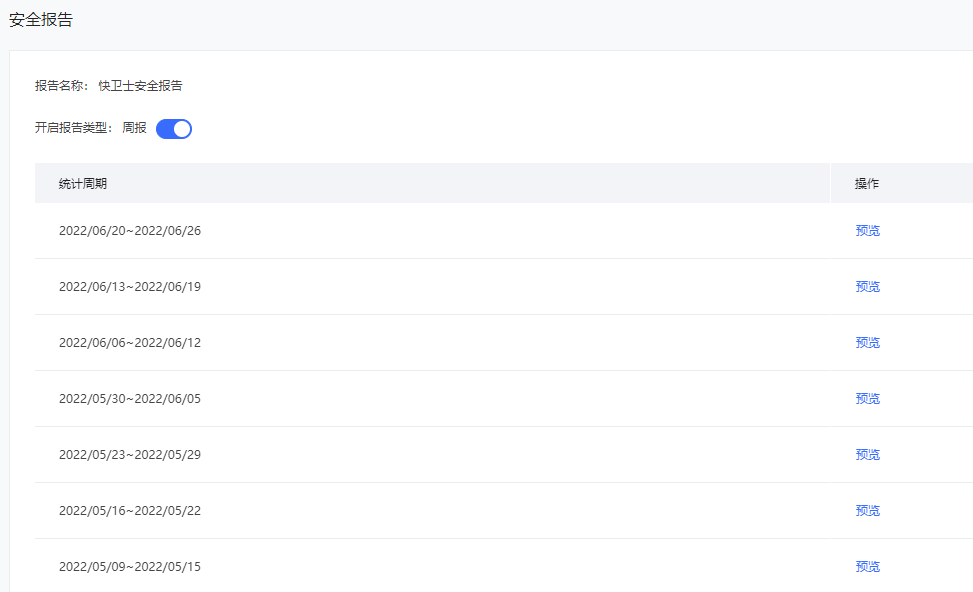Click the 安全报告 page title
Viewport: 973px width, 592px height.
coord(41,20)
